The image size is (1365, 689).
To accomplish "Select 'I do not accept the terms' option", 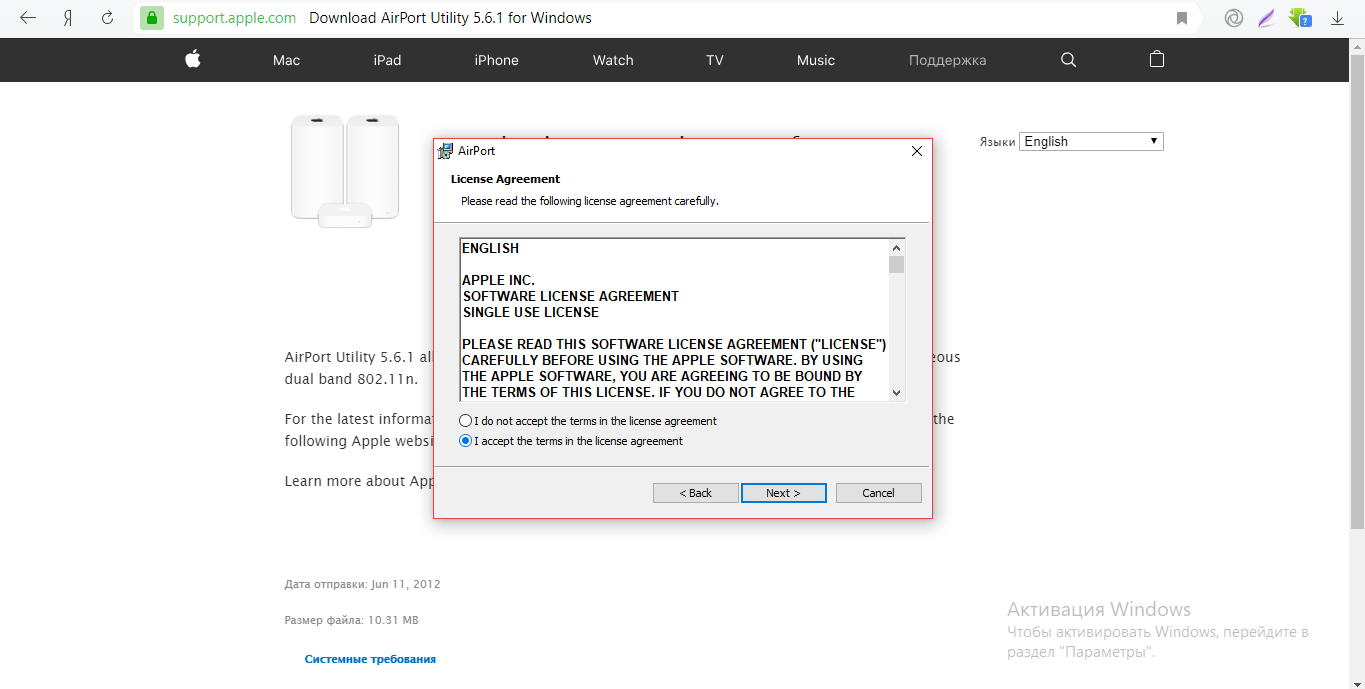I will [466, 421].
